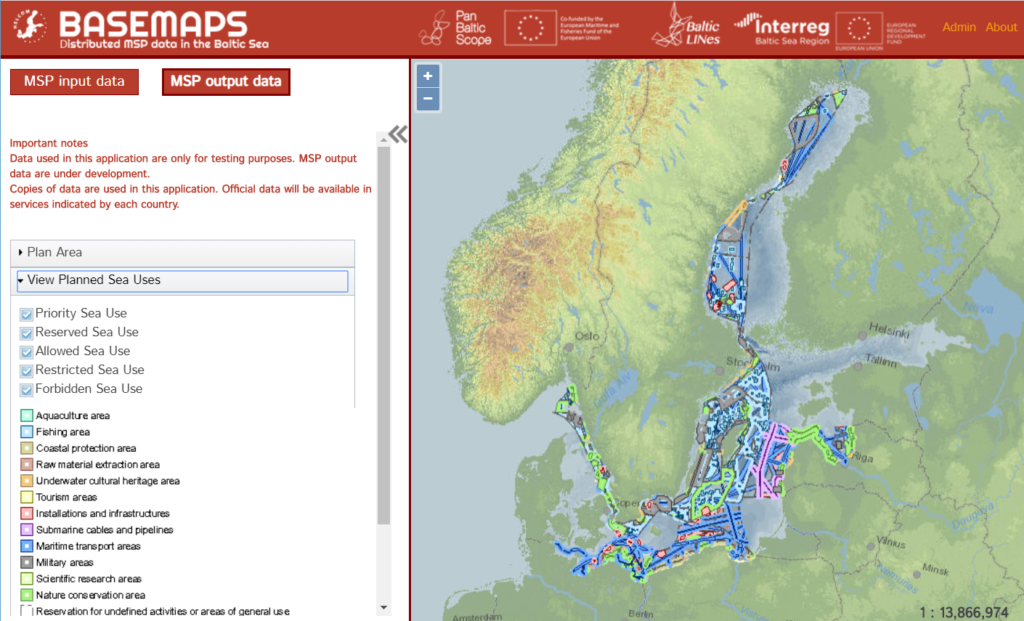This screenshot has height=621, width=1024.
Task: Click the Oslo label on the map
Action: point(586,336)
